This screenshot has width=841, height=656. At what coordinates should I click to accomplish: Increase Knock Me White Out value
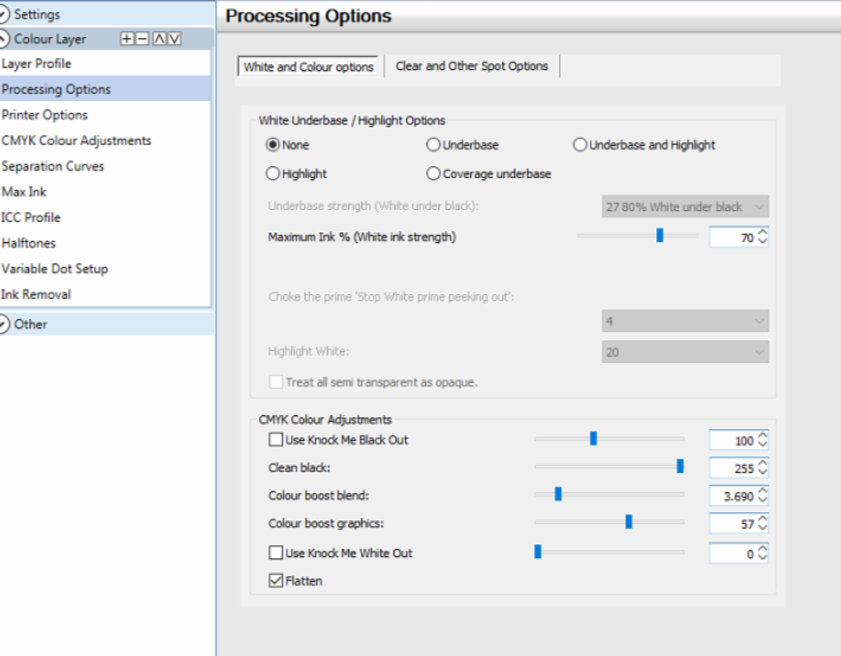pyautogui.click(x=763, y=549)
